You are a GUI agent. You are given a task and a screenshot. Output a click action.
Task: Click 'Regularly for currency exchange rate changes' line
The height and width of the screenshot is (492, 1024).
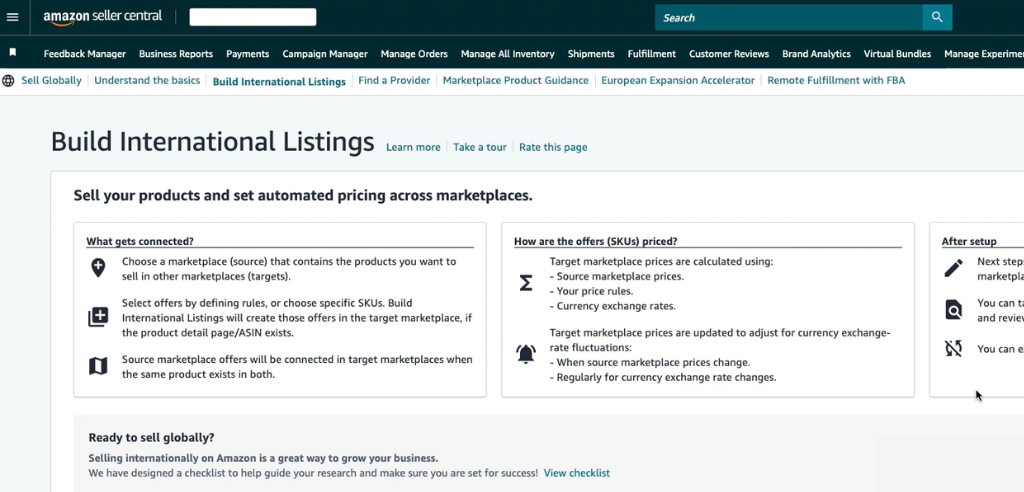(663, 377)
